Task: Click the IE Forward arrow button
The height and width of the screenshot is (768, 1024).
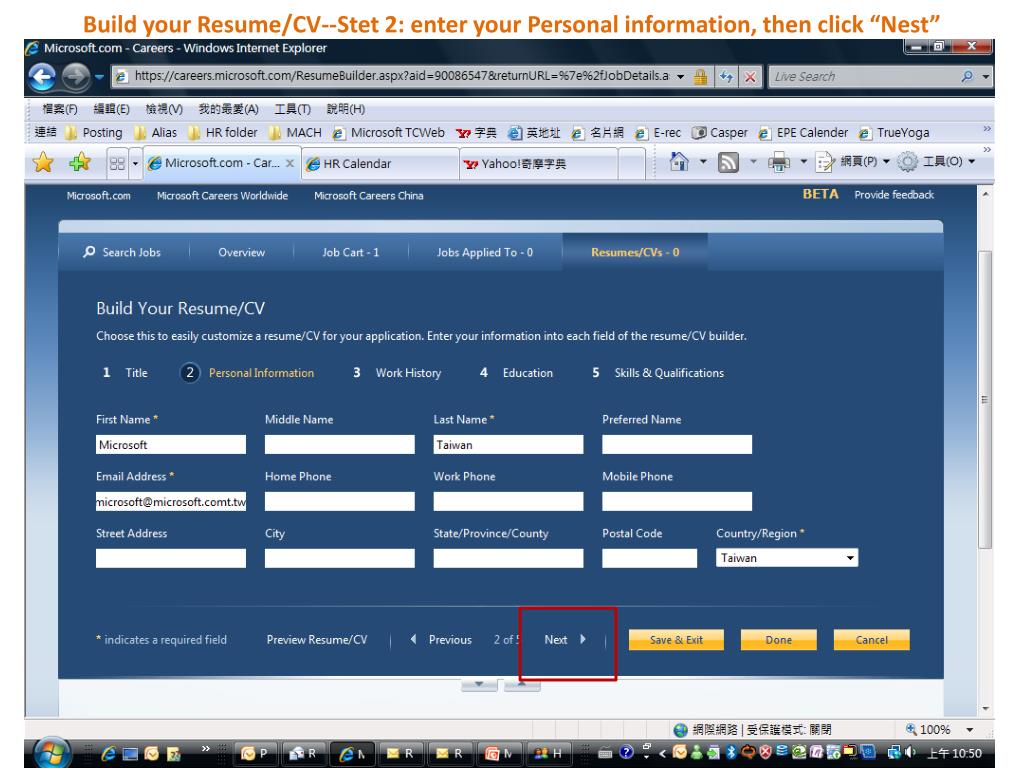Action: tap(75, 77)
